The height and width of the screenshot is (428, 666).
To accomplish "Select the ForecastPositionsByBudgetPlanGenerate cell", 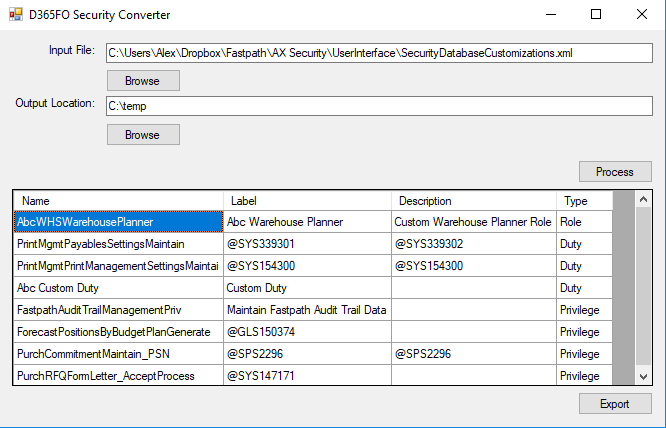I will [119, 332].
